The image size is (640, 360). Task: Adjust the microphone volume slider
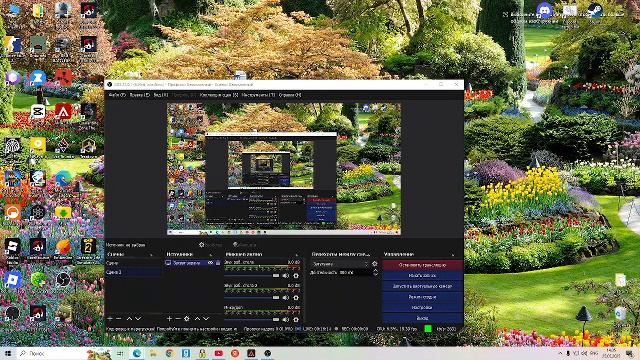(x=252, y=320)
